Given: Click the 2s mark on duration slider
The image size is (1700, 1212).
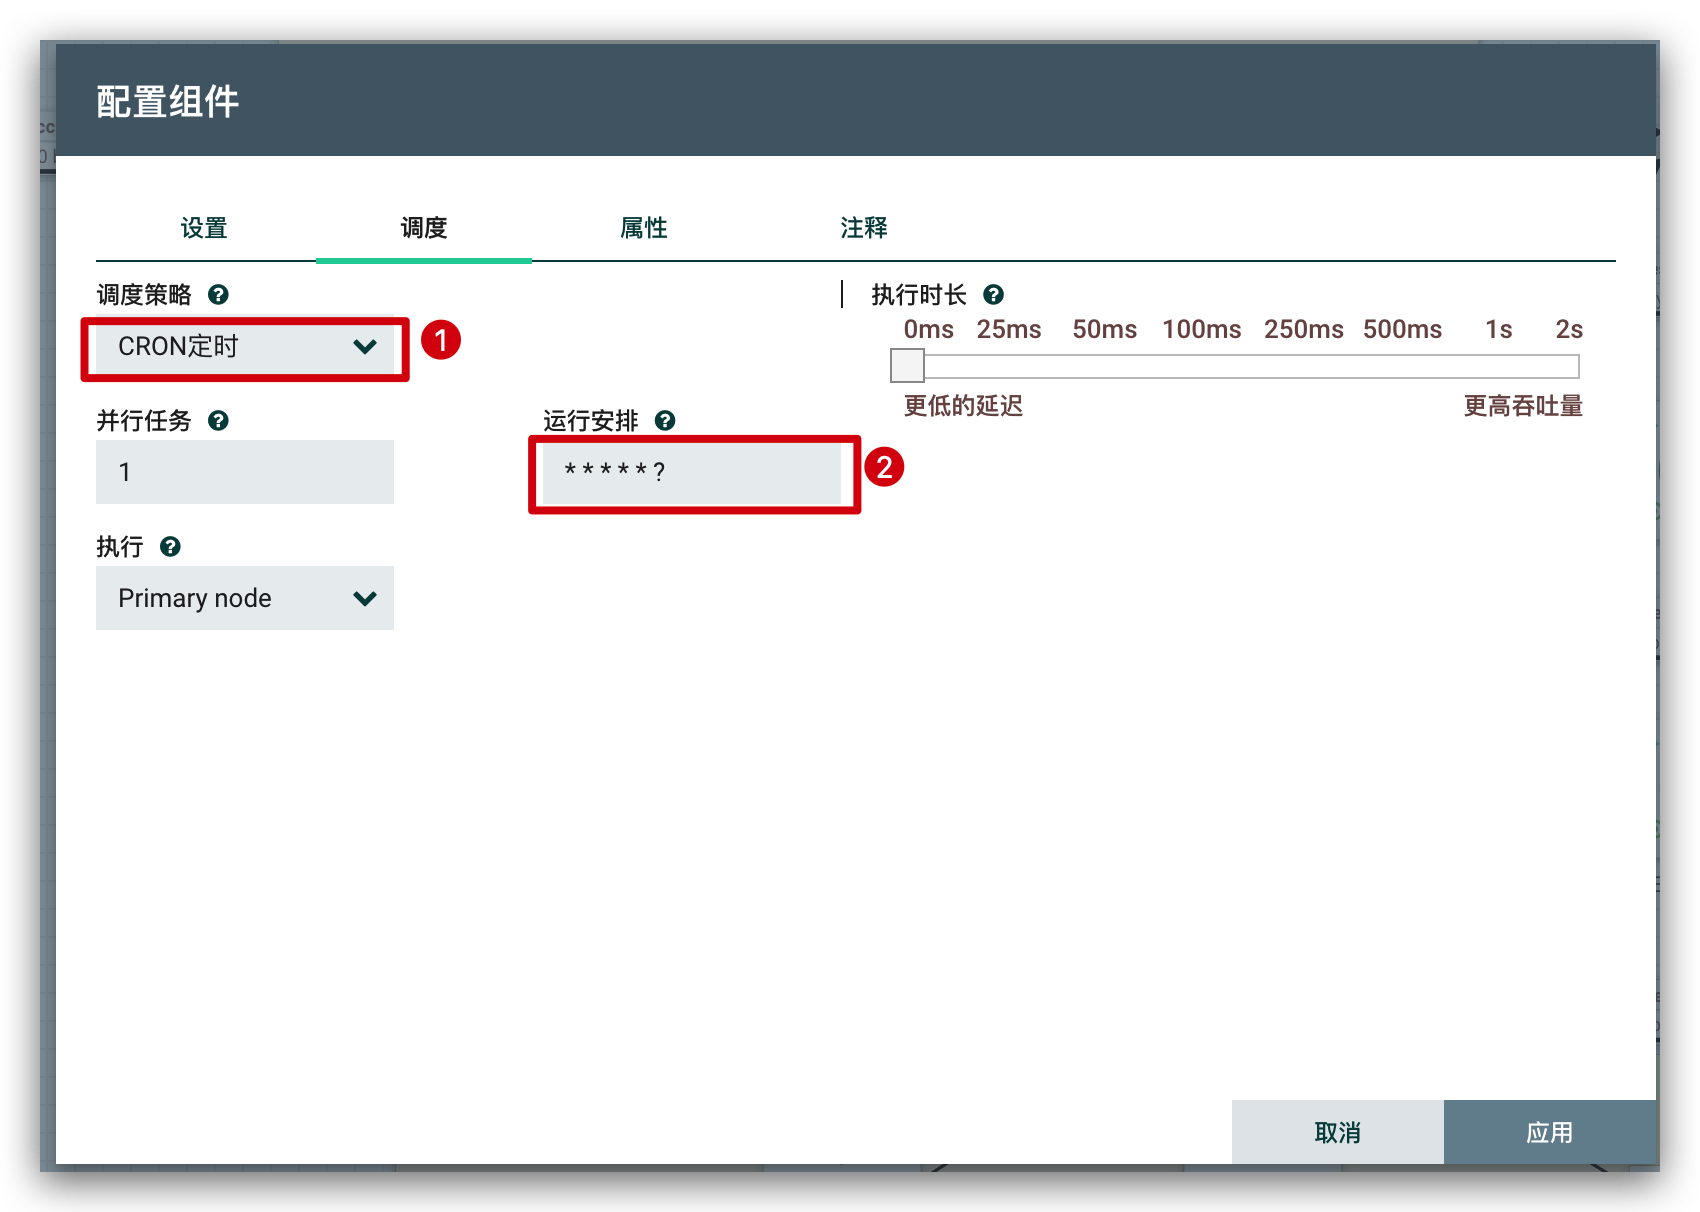Looking at the screenshot, I should [1568, 330].
